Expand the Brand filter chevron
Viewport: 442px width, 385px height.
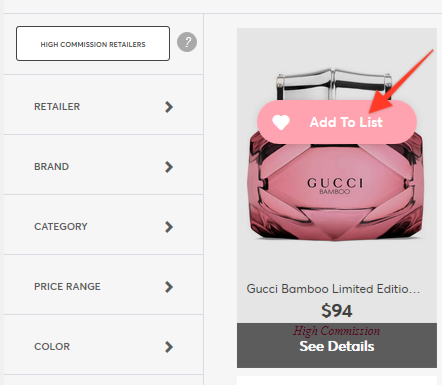[169, 167]
